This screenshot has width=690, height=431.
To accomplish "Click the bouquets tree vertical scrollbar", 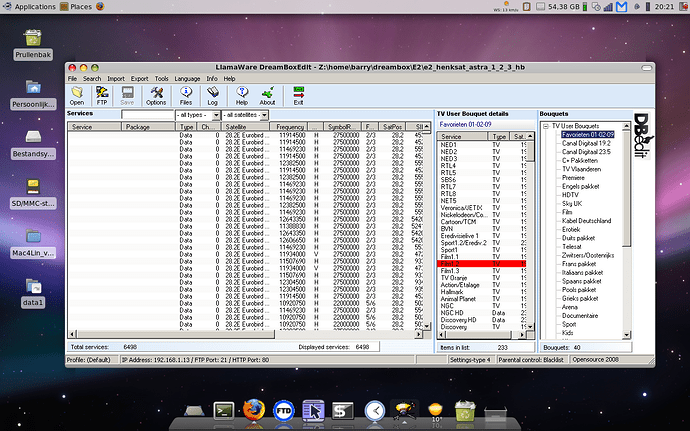I will click(627, 230).
